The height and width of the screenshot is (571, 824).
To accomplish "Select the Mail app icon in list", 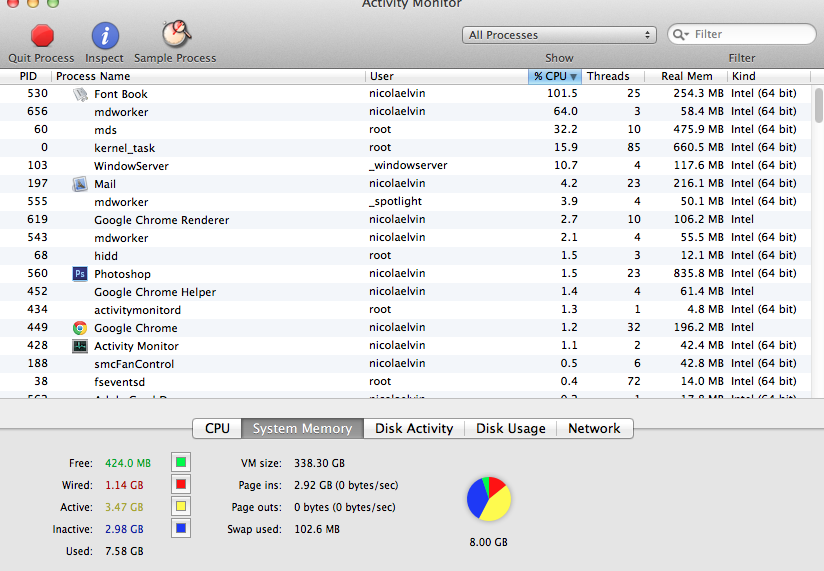I will tap(80, 184).
